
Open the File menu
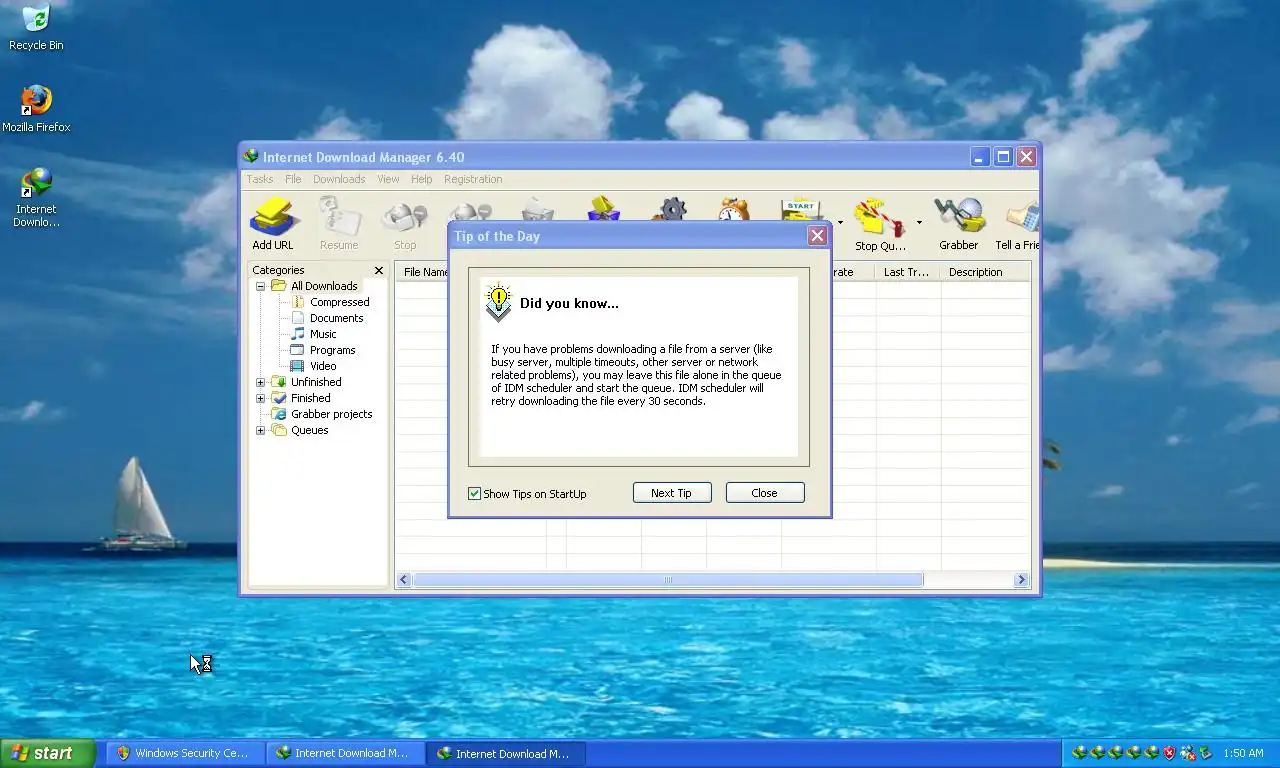click(x=293, y=179)
